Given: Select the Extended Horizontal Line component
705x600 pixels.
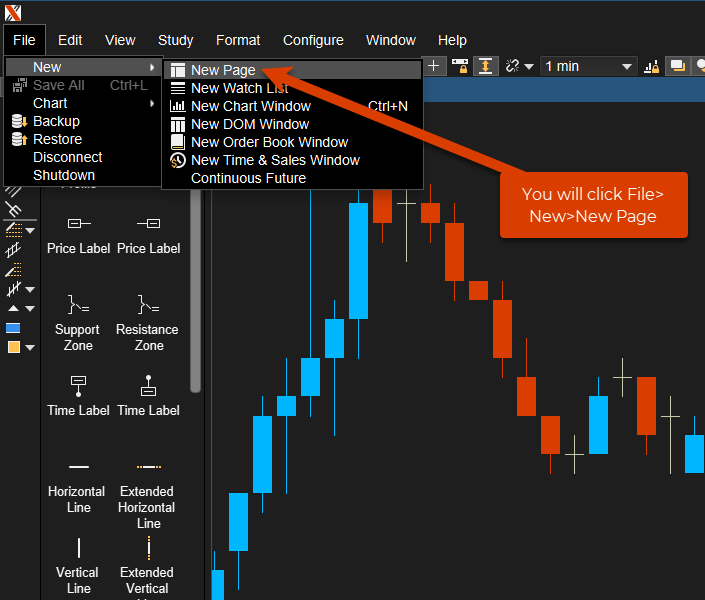Looking at the screenshot, I should pos(147,495).
